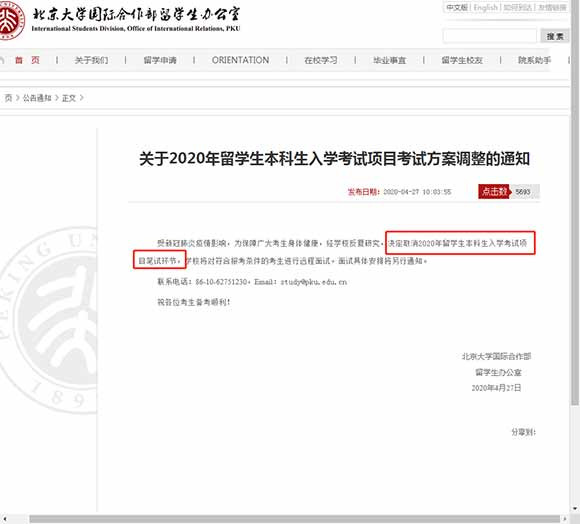The width and height of the screenshot is (580, 524).
Task: Go to 公告通知 in the breadcrumb
Action: [x=37, y=98]
